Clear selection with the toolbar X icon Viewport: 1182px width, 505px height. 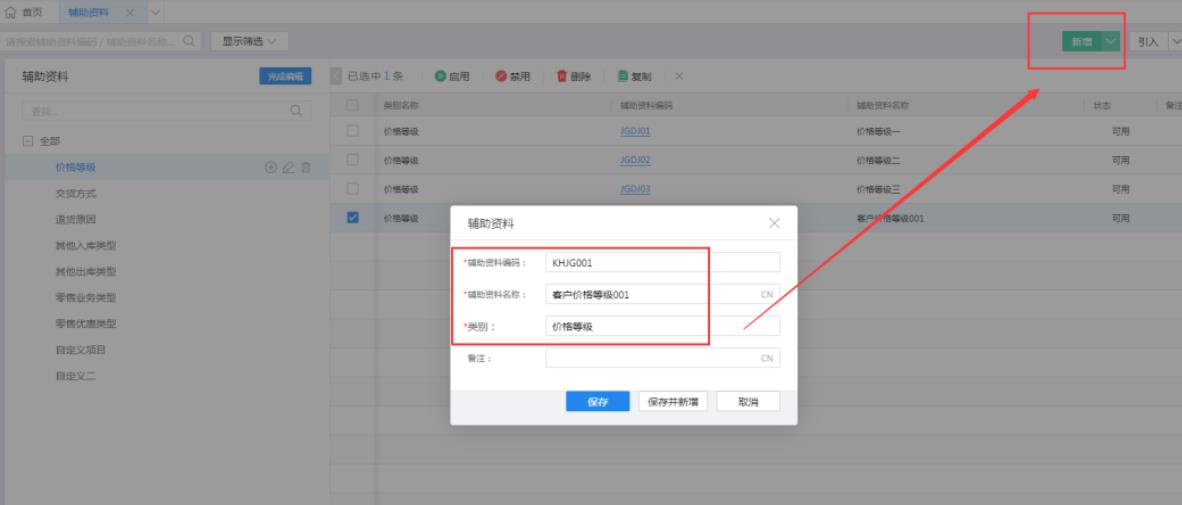pyautogui.click(x=679, y=76)
